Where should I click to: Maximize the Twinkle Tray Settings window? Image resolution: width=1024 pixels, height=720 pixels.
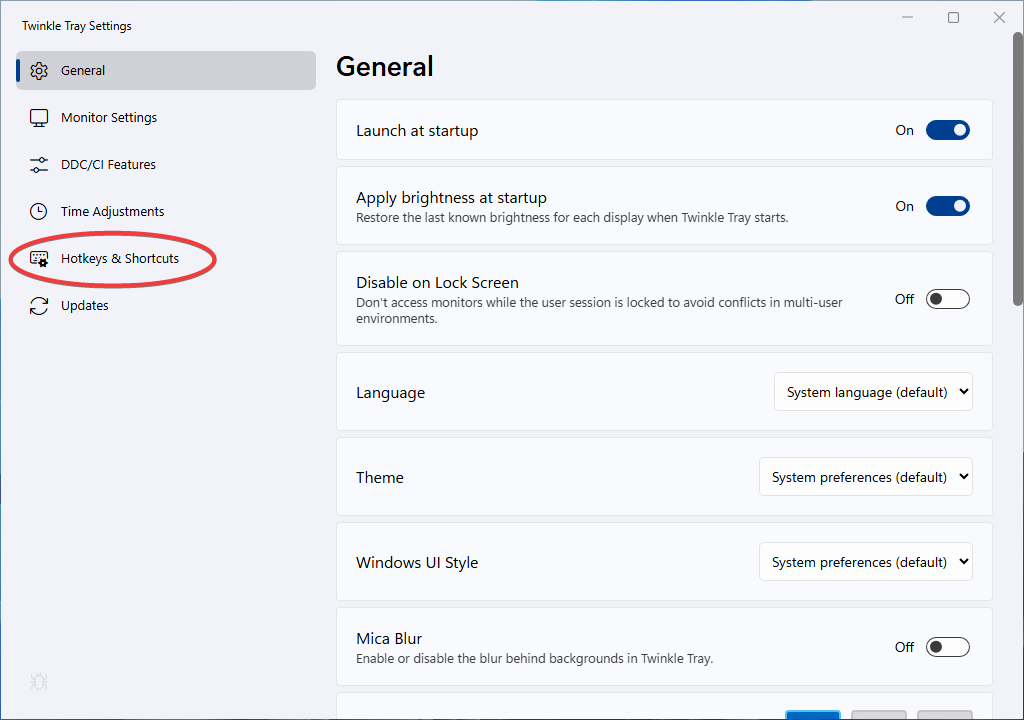953,17
